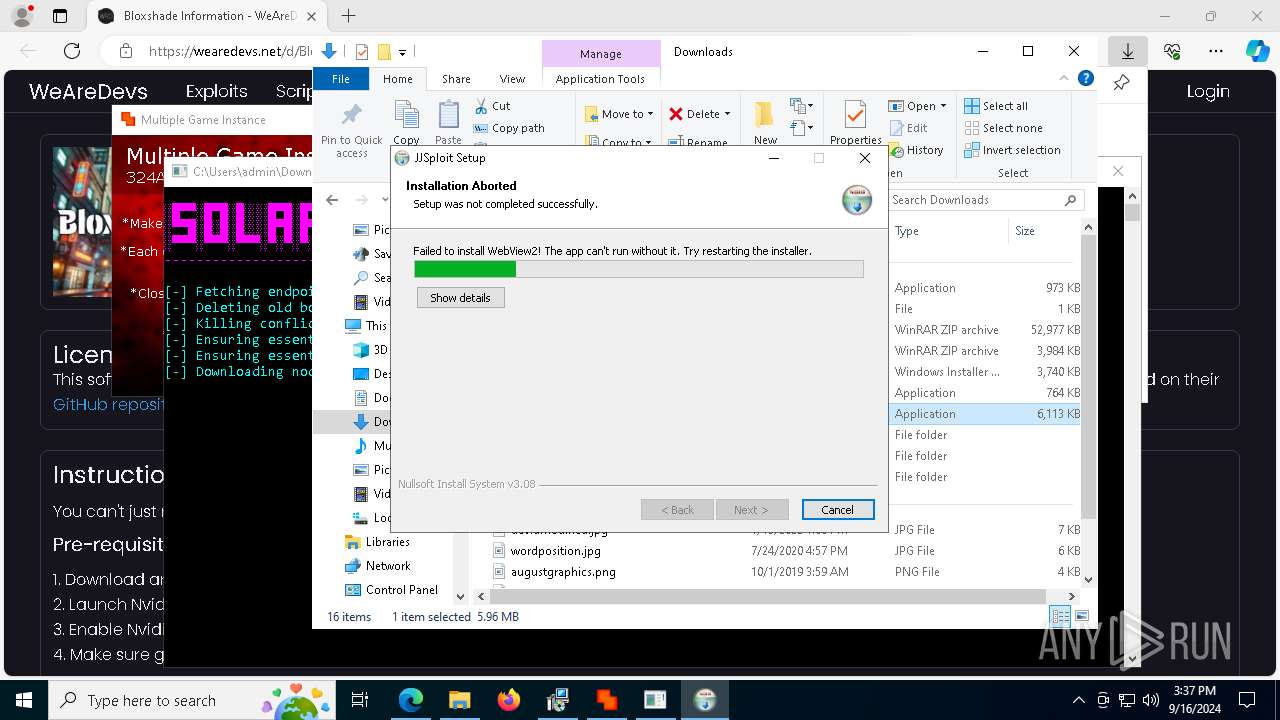The image size is (1280, 720).
Task: Click the Edge downloads icon in toolbar
Action: tap(1128, 51)
